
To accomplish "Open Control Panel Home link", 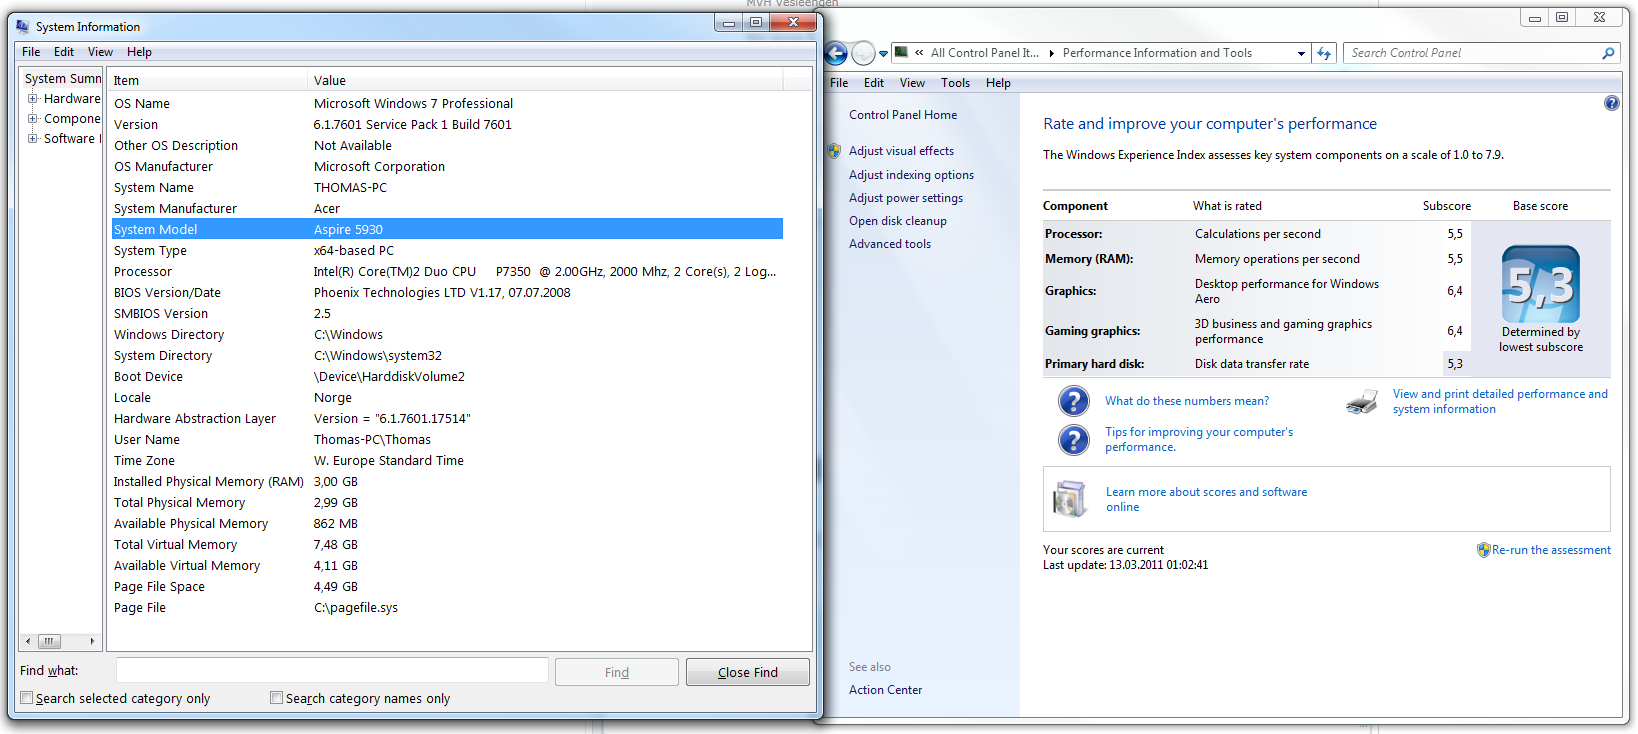I will (x=903, y=115).
